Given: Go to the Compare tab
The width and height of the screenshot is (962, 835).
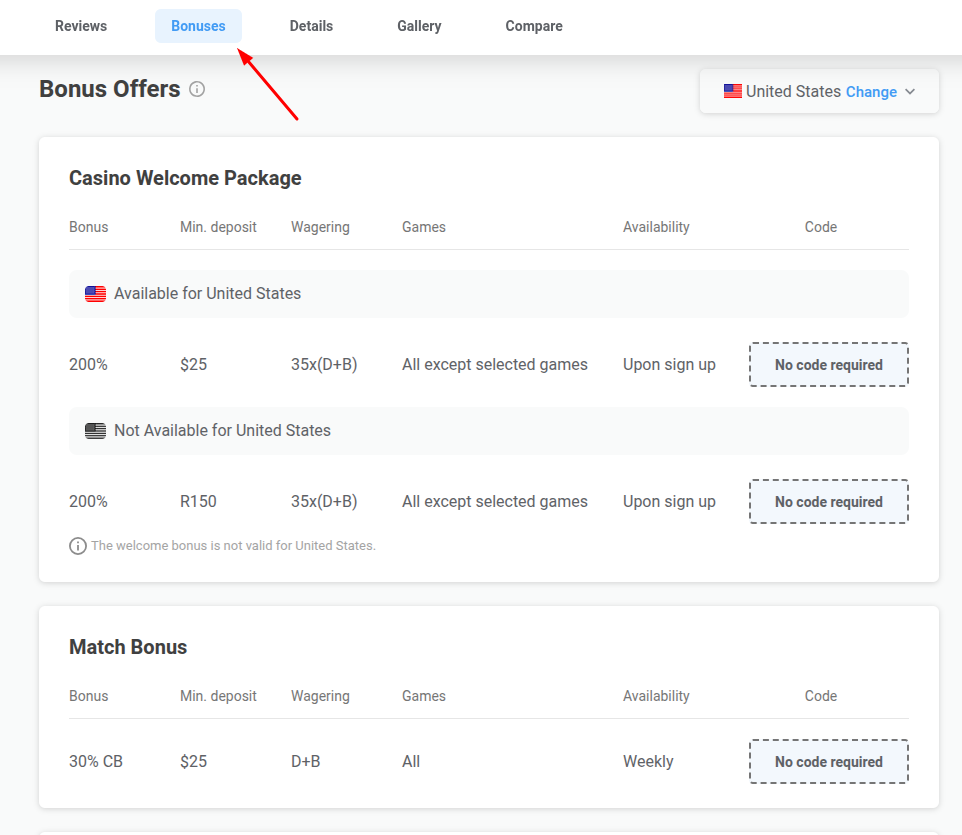Looking at the screenshot, I should pos(534,26).
